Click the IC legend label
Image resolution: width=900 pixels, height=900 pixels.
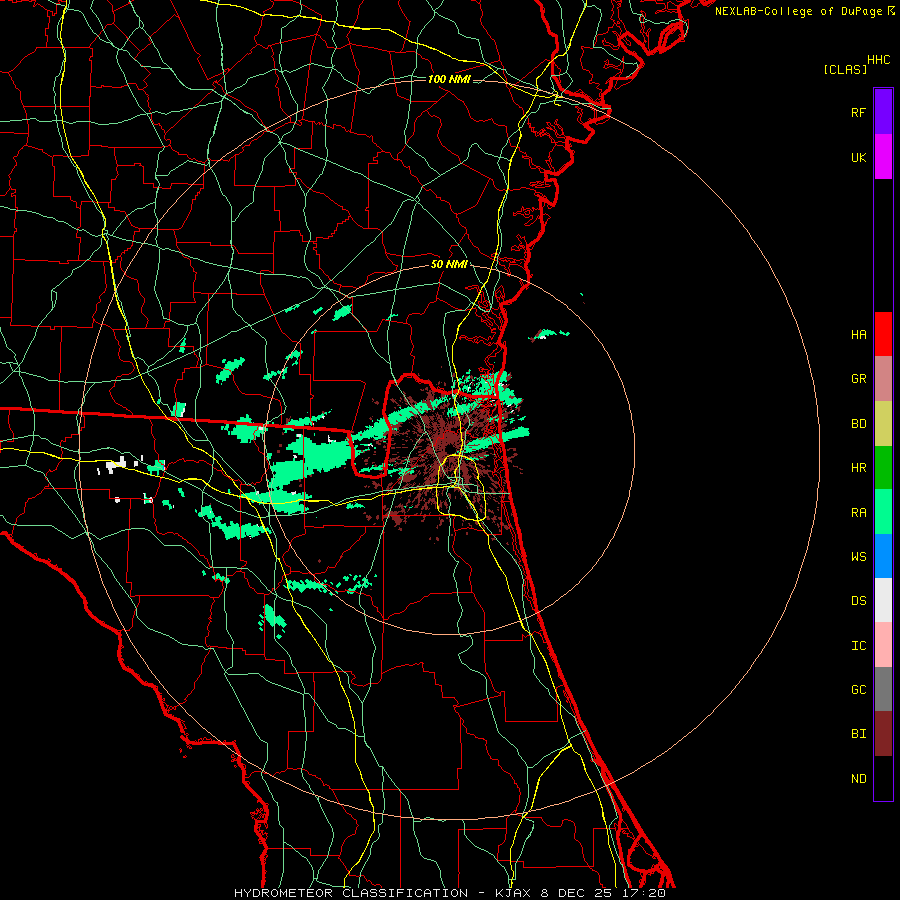(858, 645)
